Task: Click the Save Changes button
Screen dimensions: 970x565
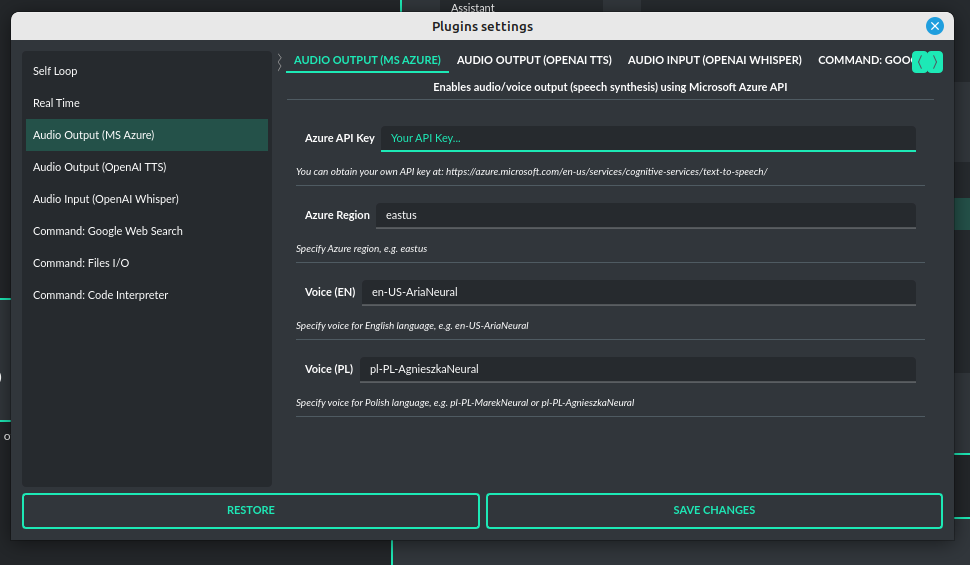Action: (x=714, y=510)
